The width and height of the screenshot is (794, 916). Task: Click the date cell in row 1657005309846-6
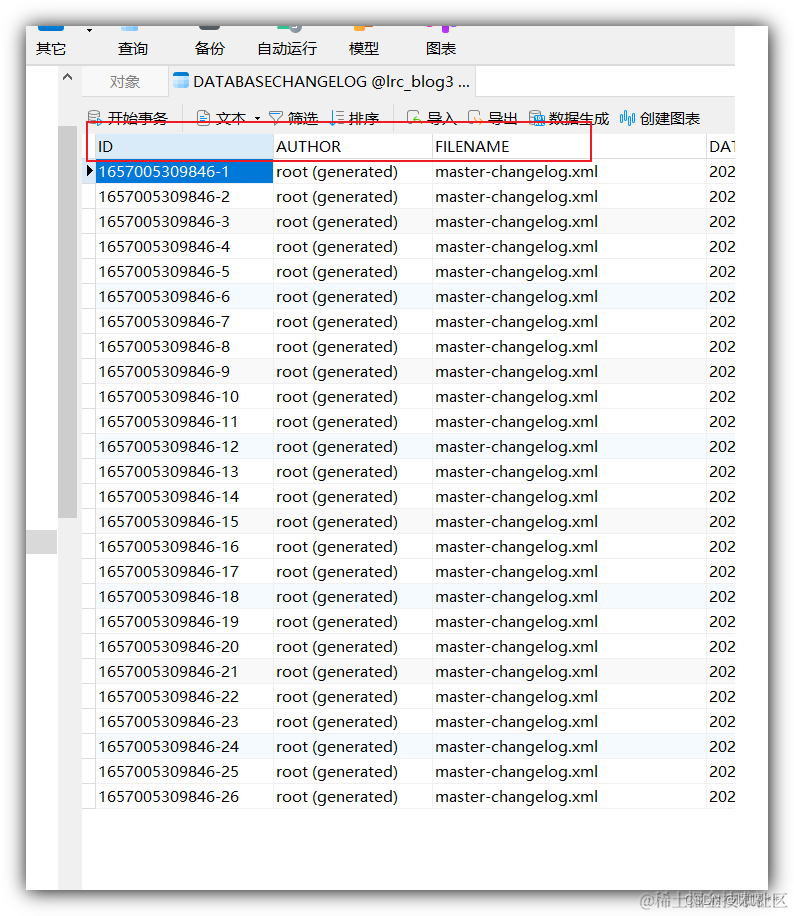[x=721, y=297]
